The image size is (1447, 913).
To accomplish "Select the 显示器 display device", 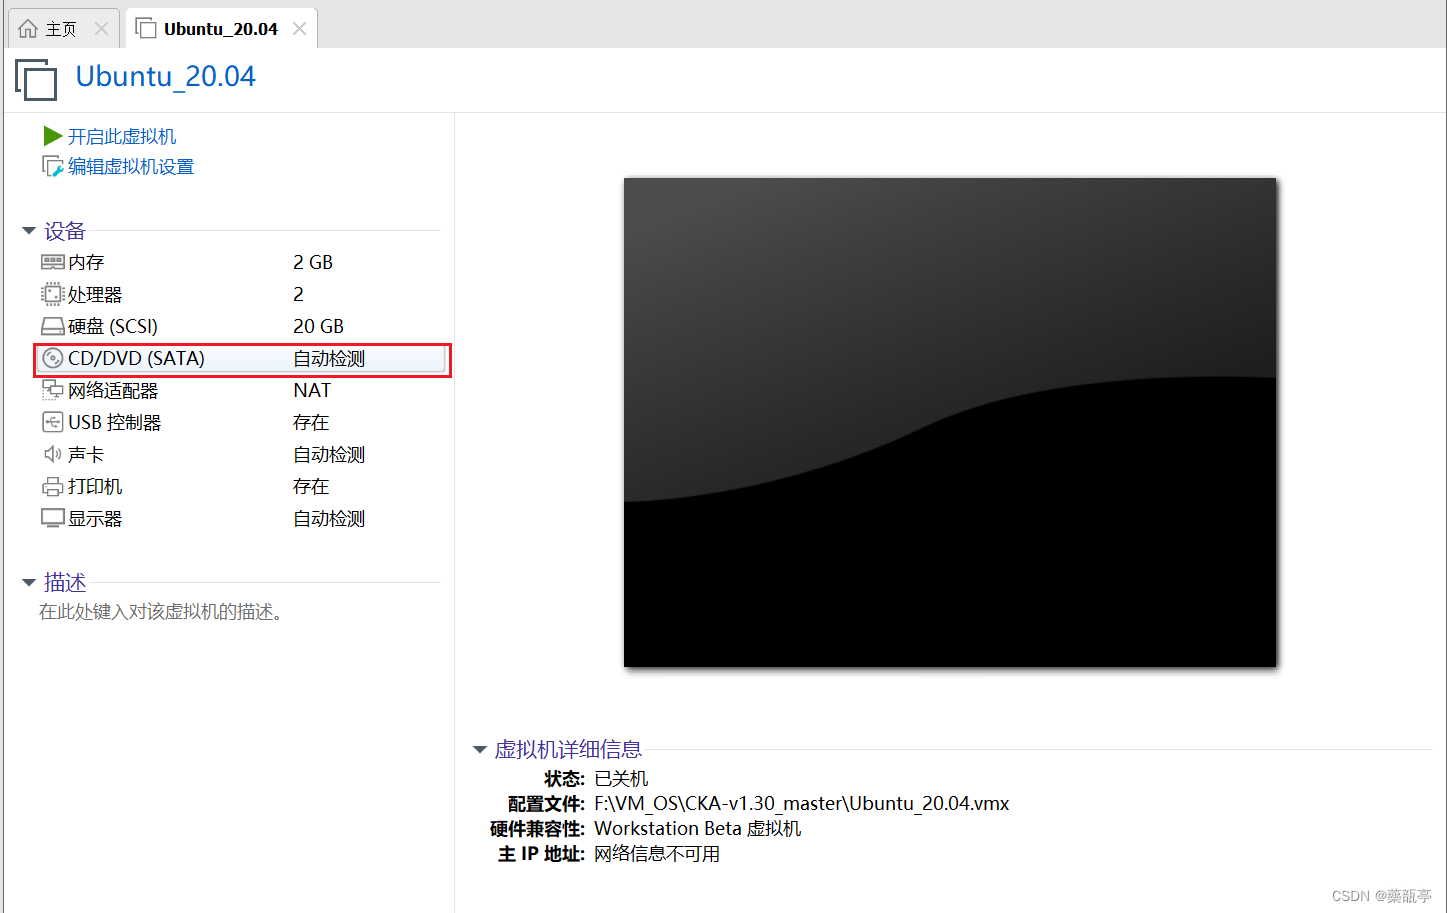I will 86,517.
